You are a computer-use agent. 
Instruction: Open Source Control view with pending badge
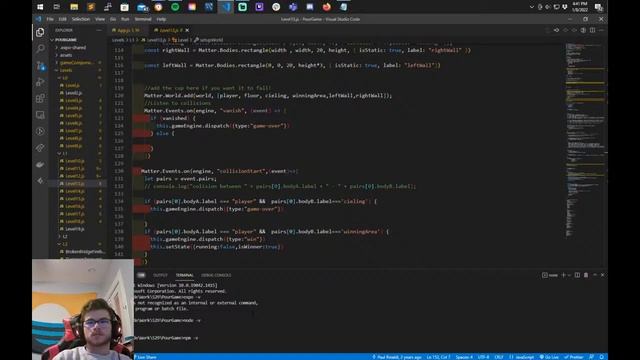tap(40, 65)
